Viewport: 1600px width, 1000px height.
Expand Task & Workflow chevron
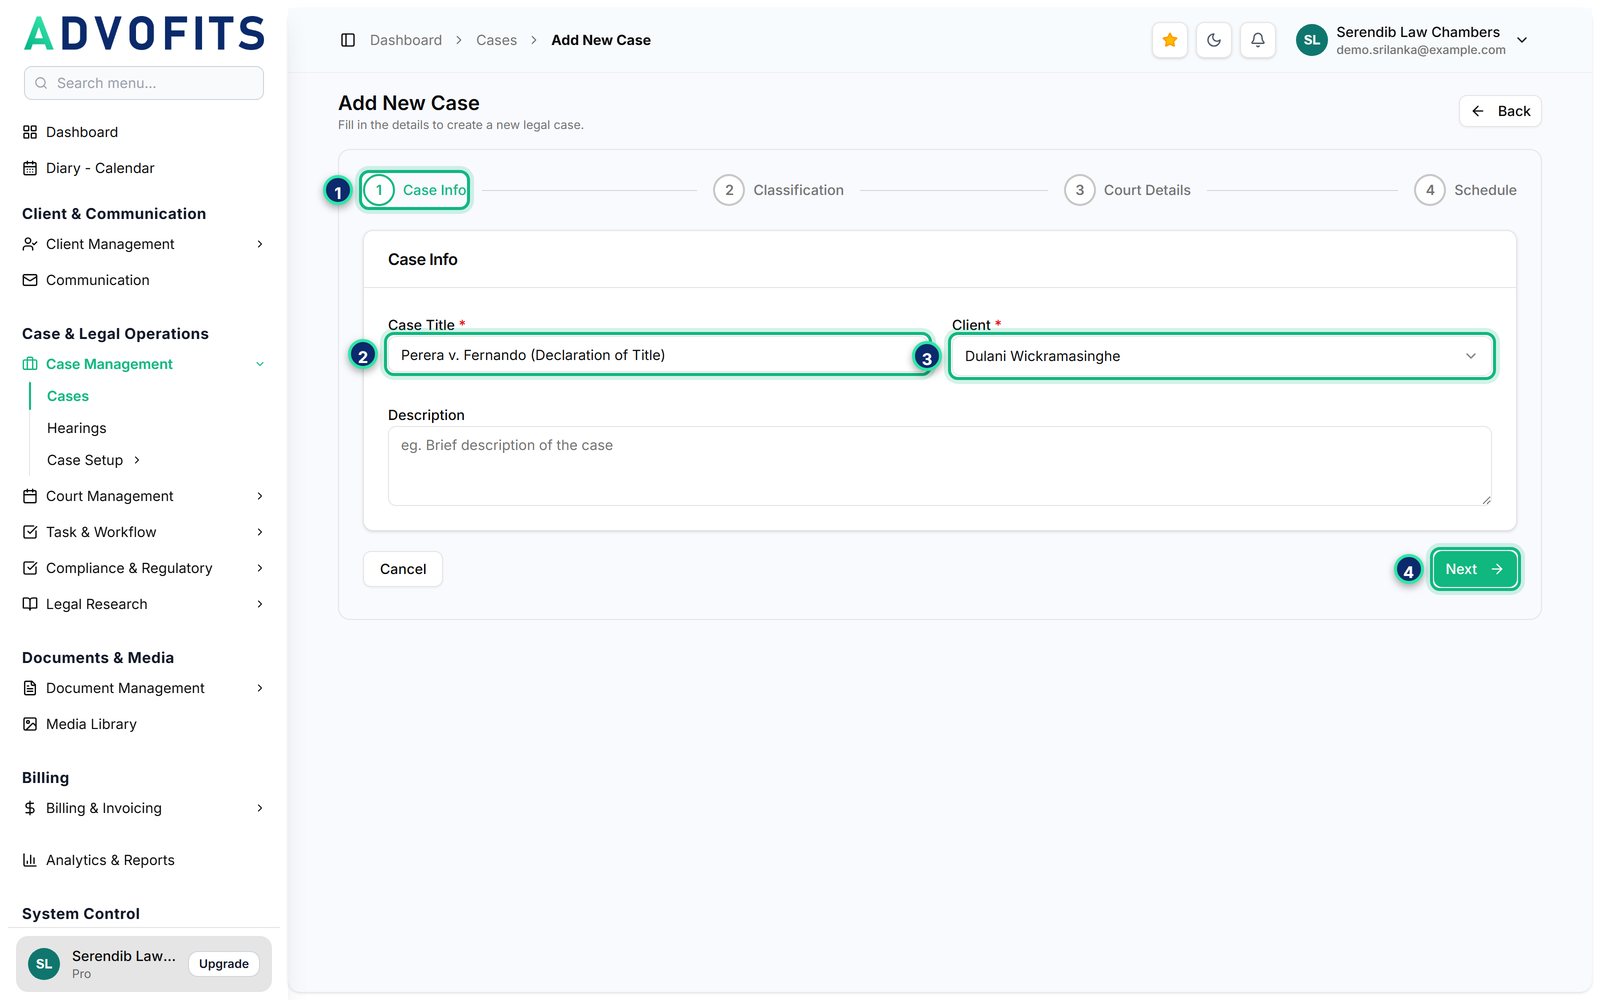(x=260, y=532)
